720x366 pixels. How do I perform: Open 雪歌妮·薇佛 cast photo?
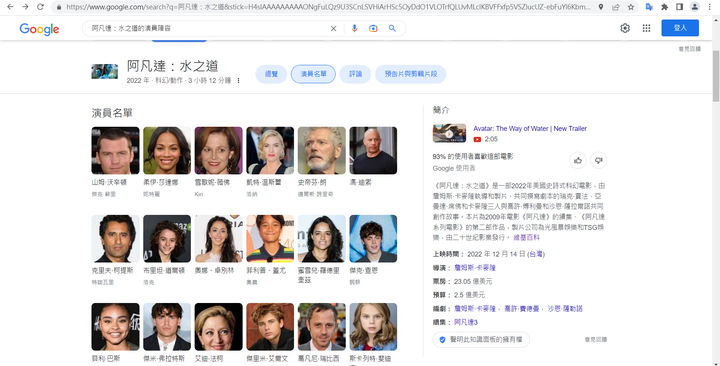click(x=219, y=151)
